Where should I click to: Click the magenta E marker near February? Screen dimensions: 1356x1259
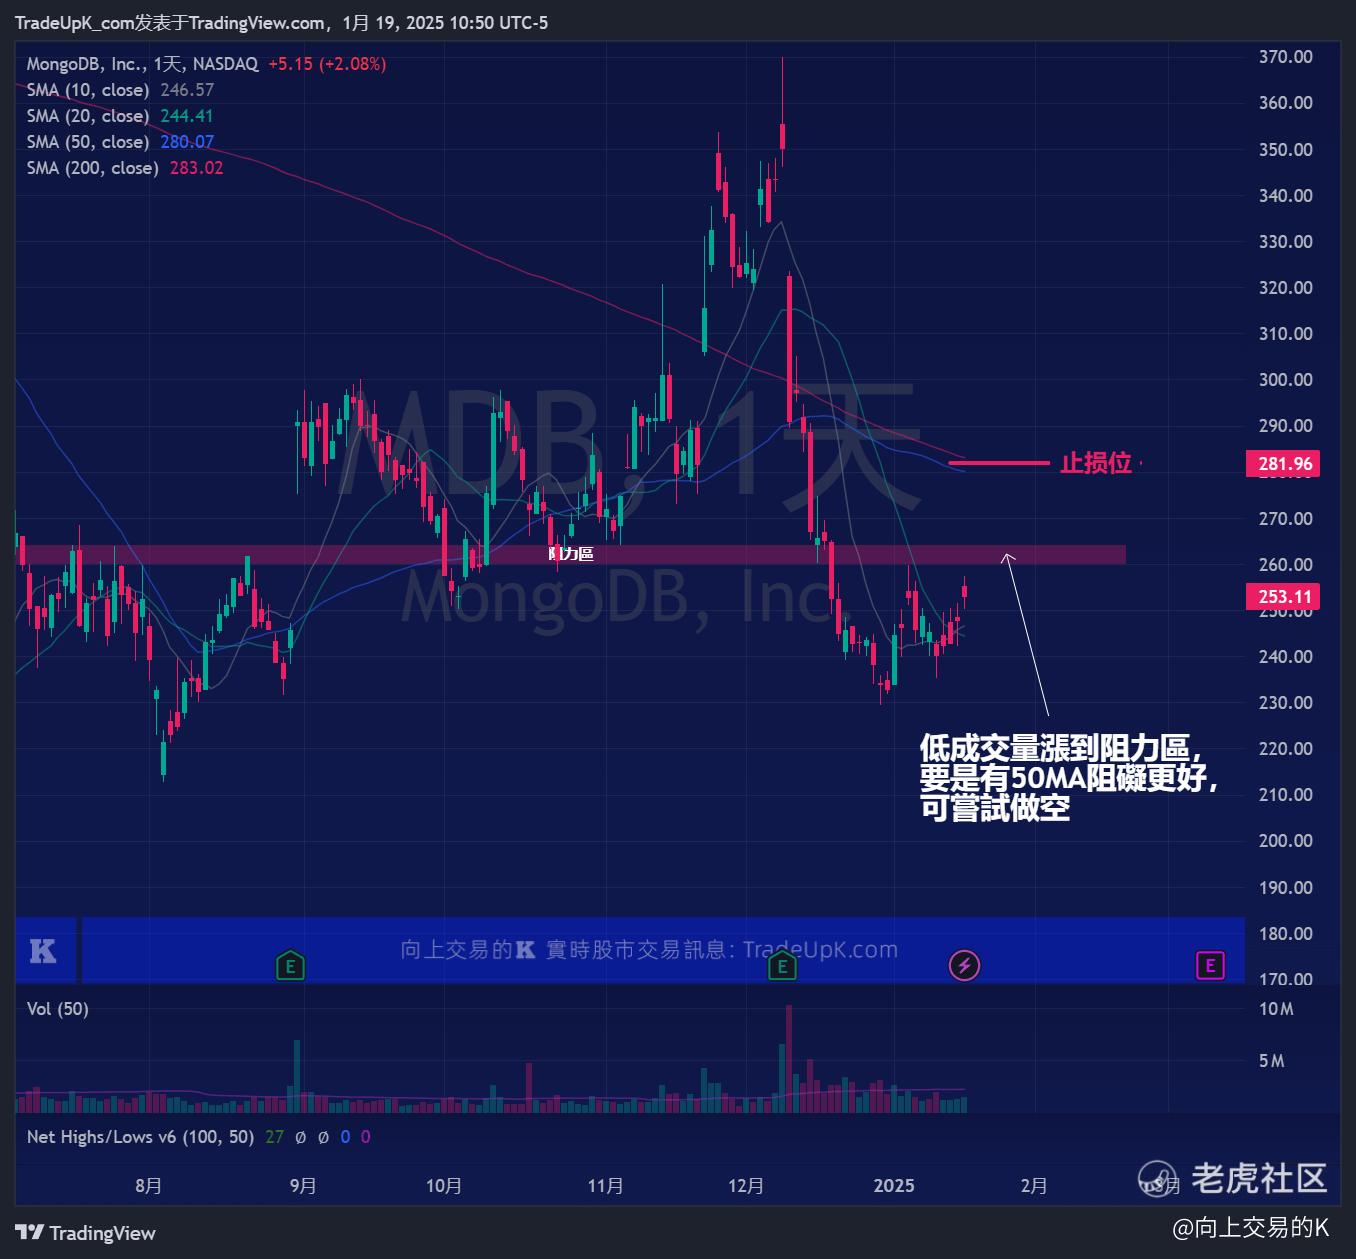[1210, 965]
